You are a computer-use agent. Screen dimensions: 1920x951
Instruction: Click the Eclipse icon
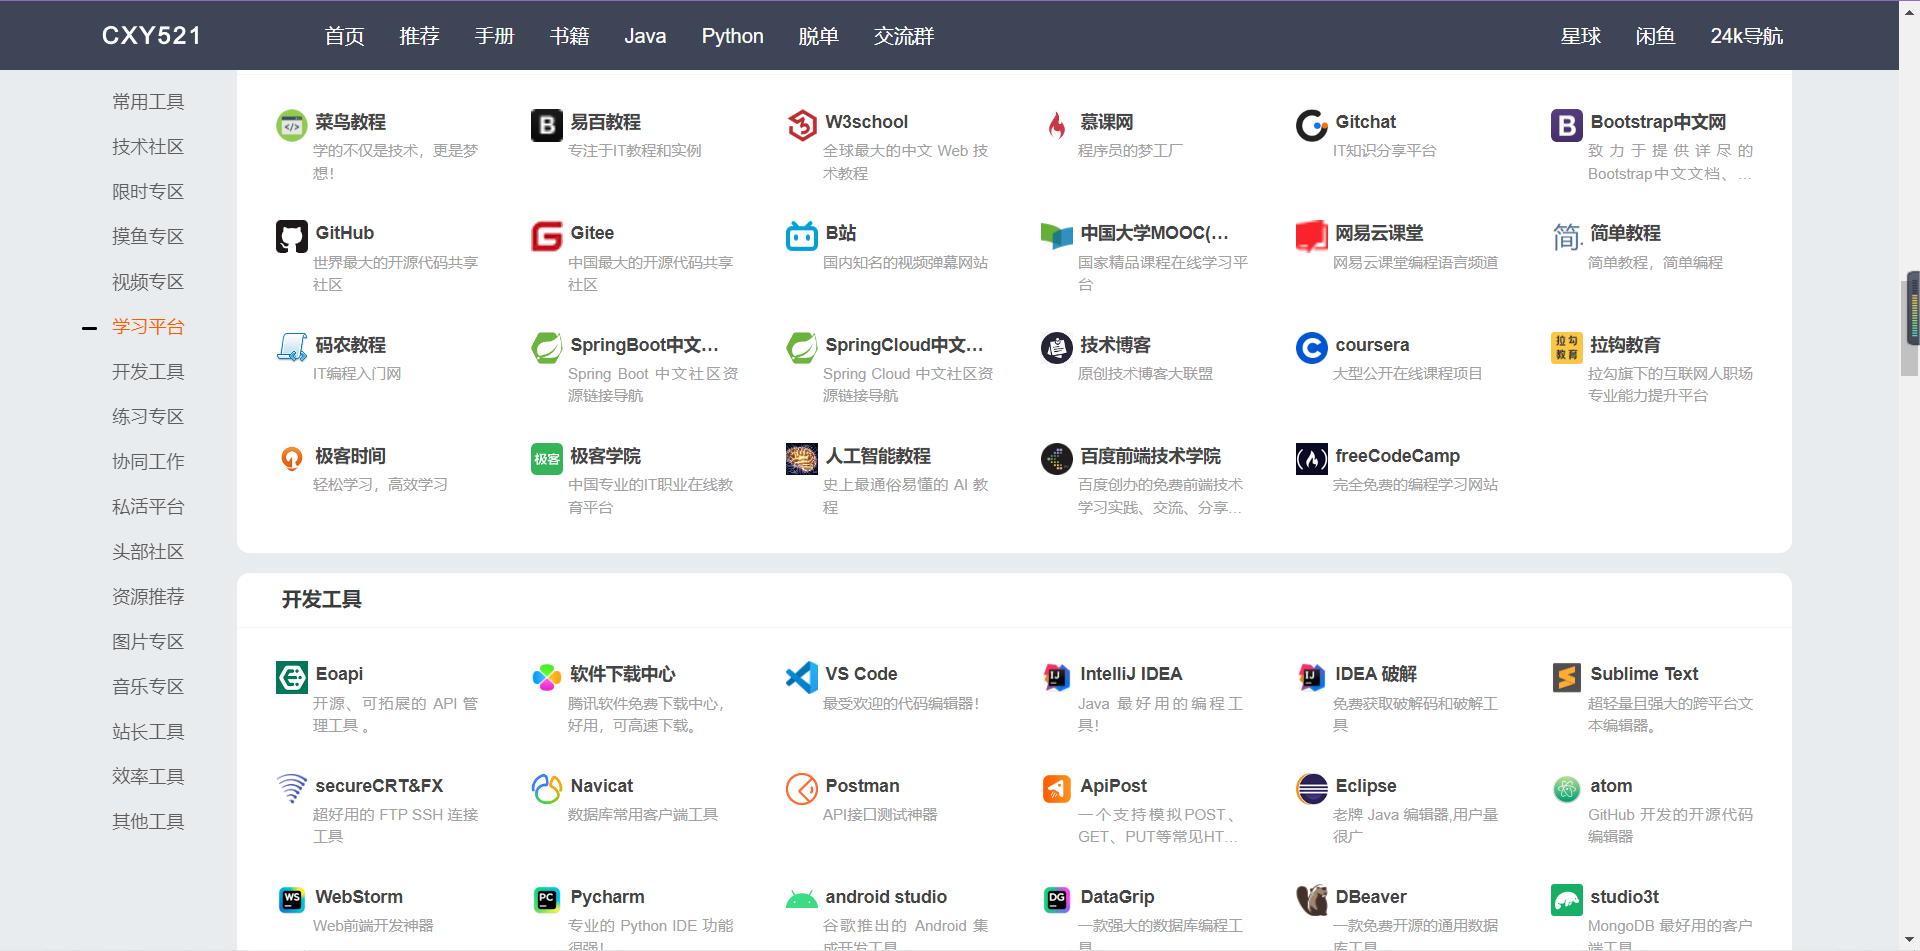(x=1312, y=789)
